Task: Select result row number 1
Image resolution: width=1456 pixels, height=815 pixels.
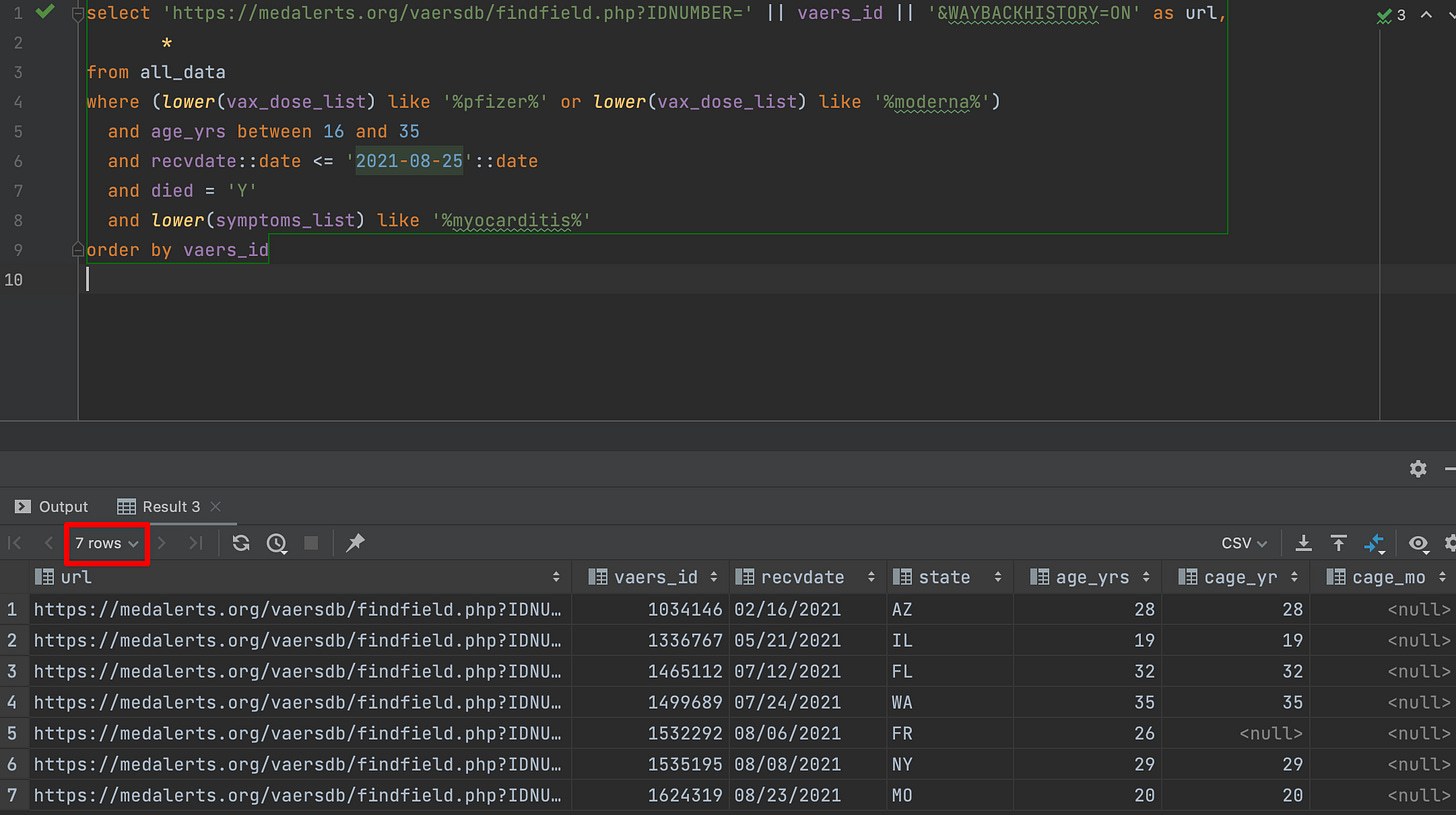Action: click(13, 609)
